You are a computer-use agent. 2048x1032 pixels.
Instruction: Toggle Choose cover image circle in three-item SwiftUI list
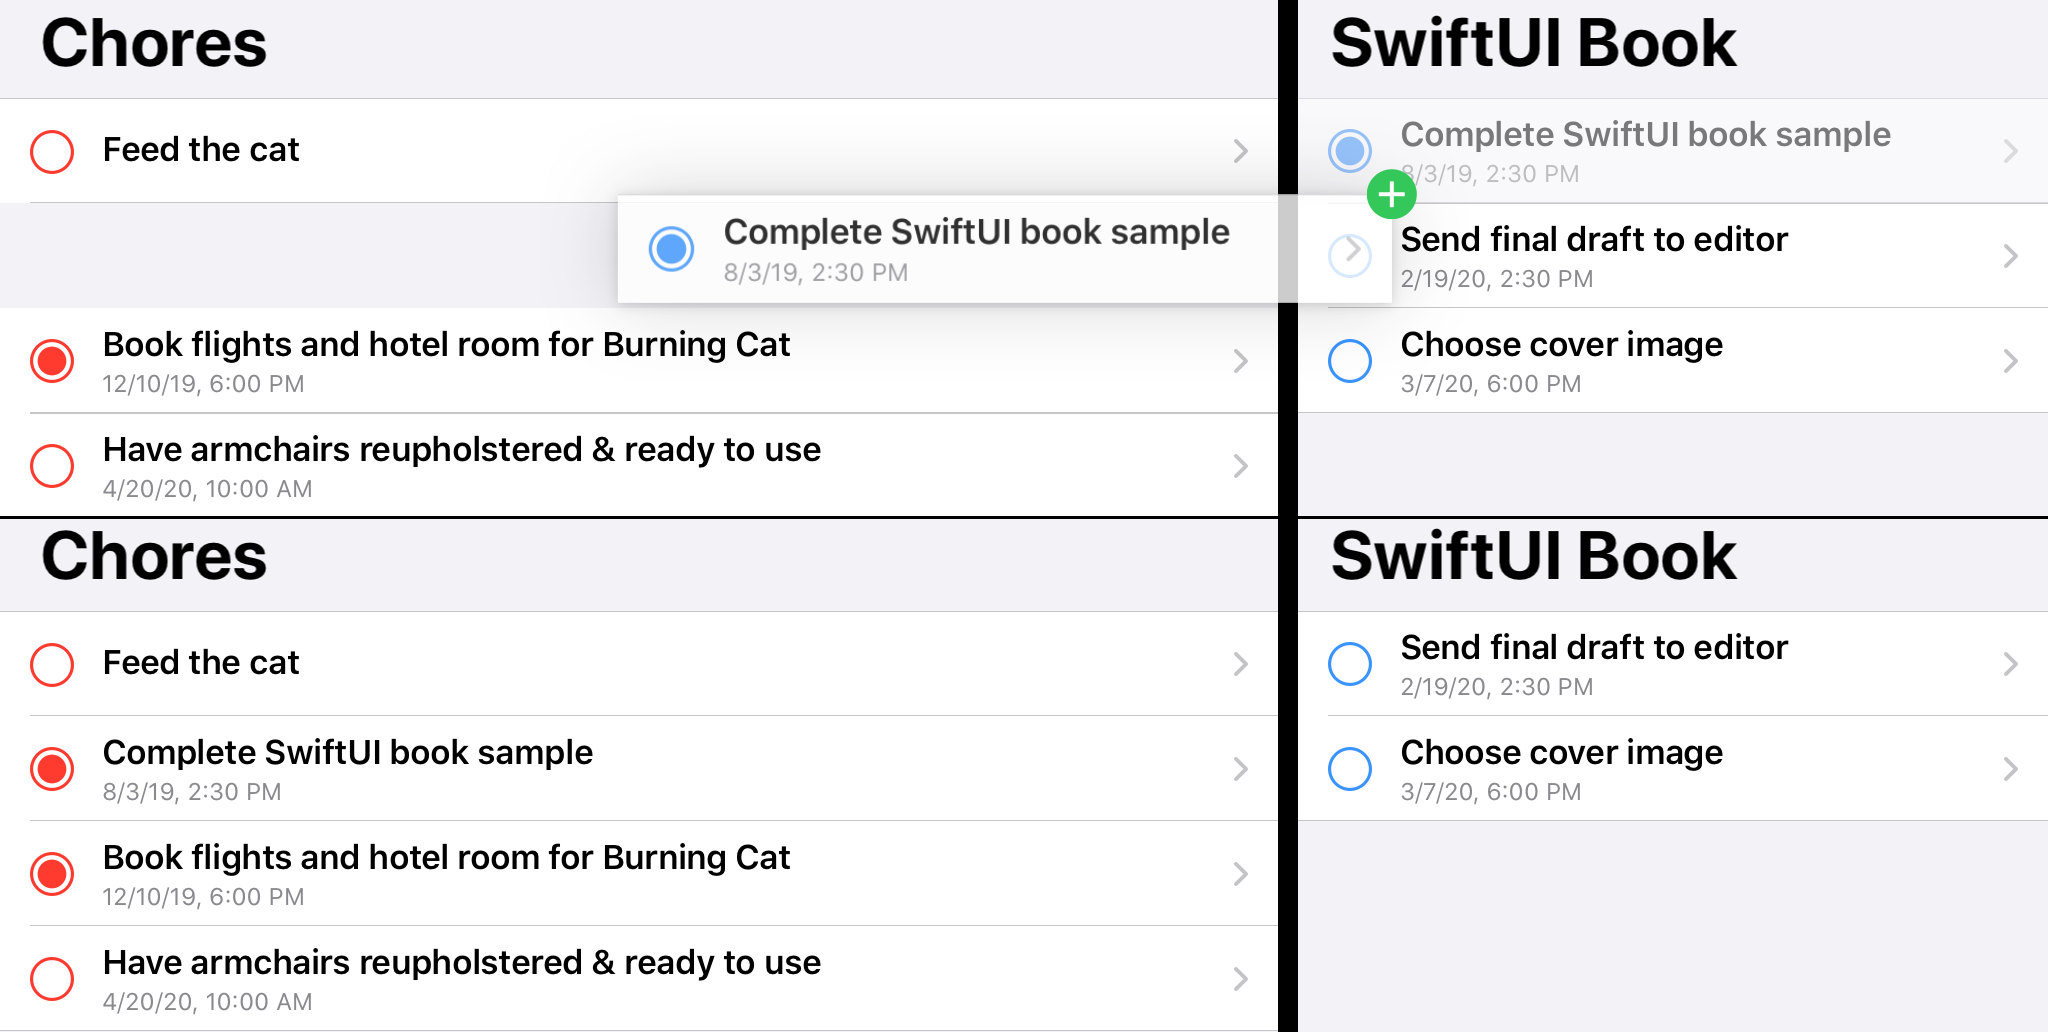(1349, 361)
